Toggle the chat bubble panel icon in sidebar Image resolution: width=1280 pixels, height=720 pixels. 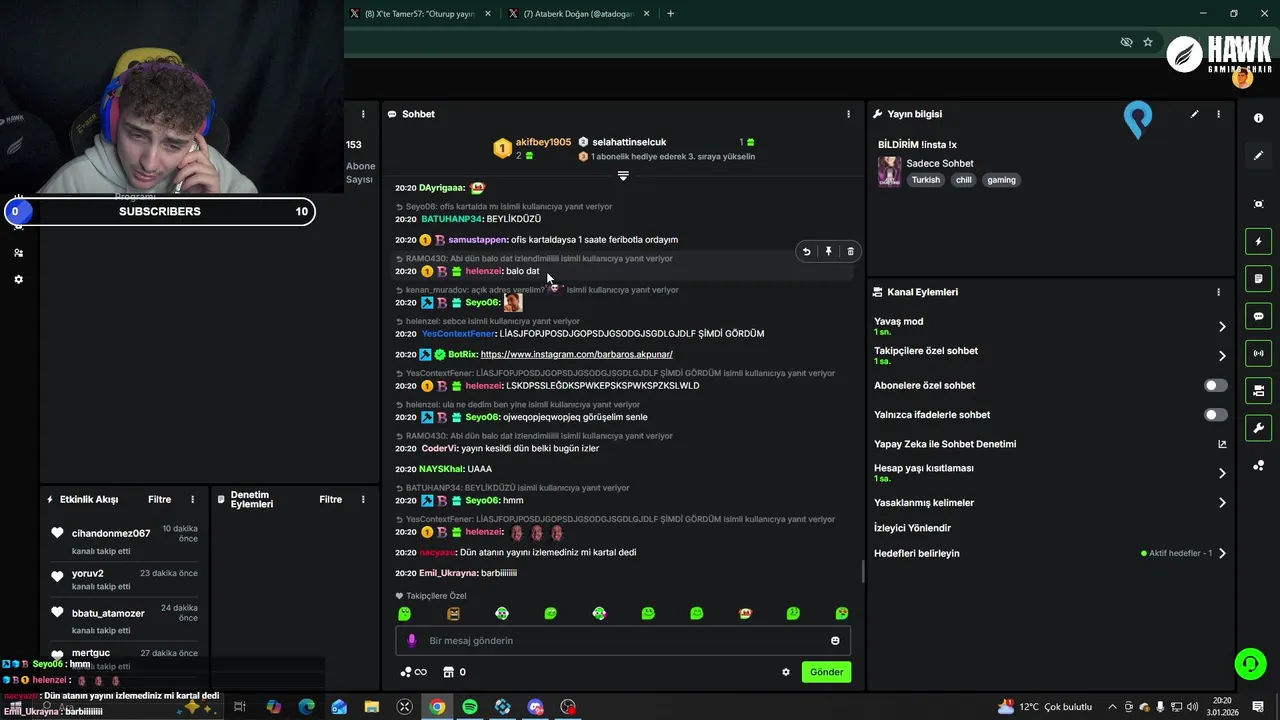coord(1258,316)
